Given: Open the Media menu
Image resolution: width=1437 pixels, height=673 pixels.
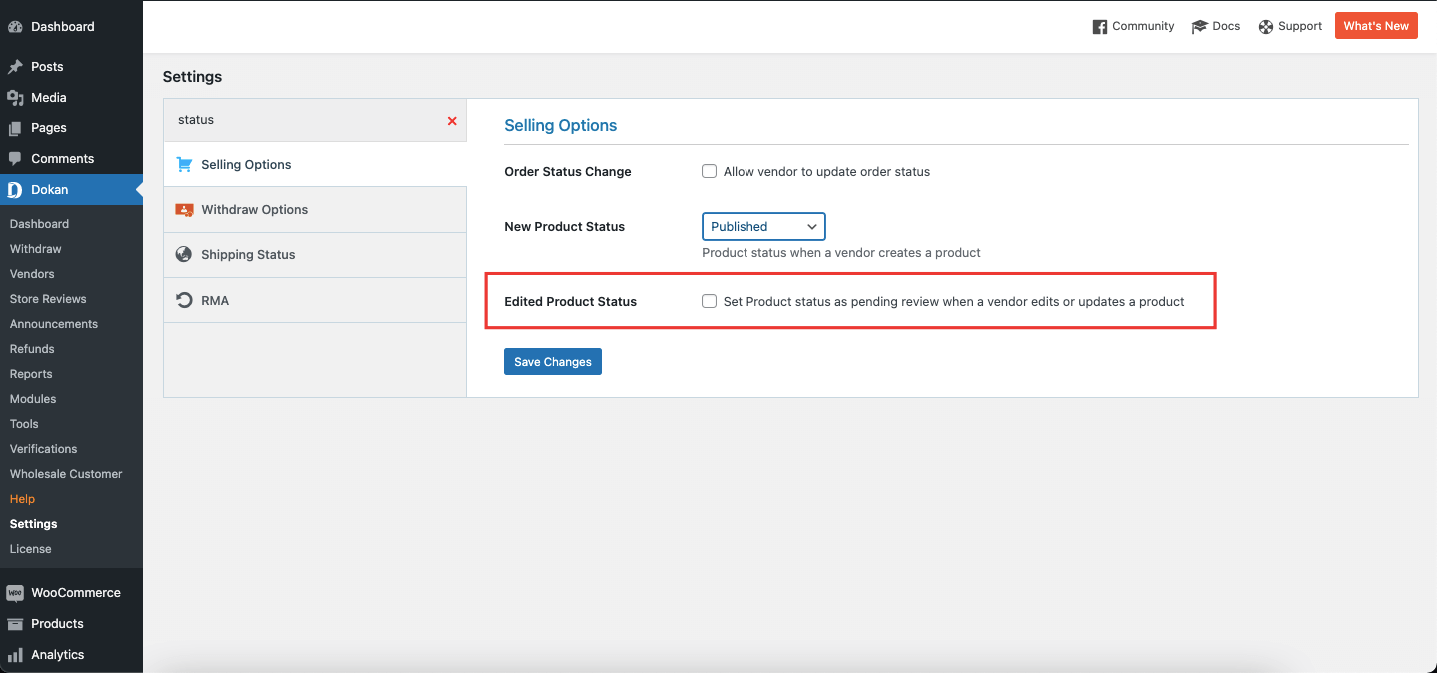Looking at the screenshot, I should [71, 98].
